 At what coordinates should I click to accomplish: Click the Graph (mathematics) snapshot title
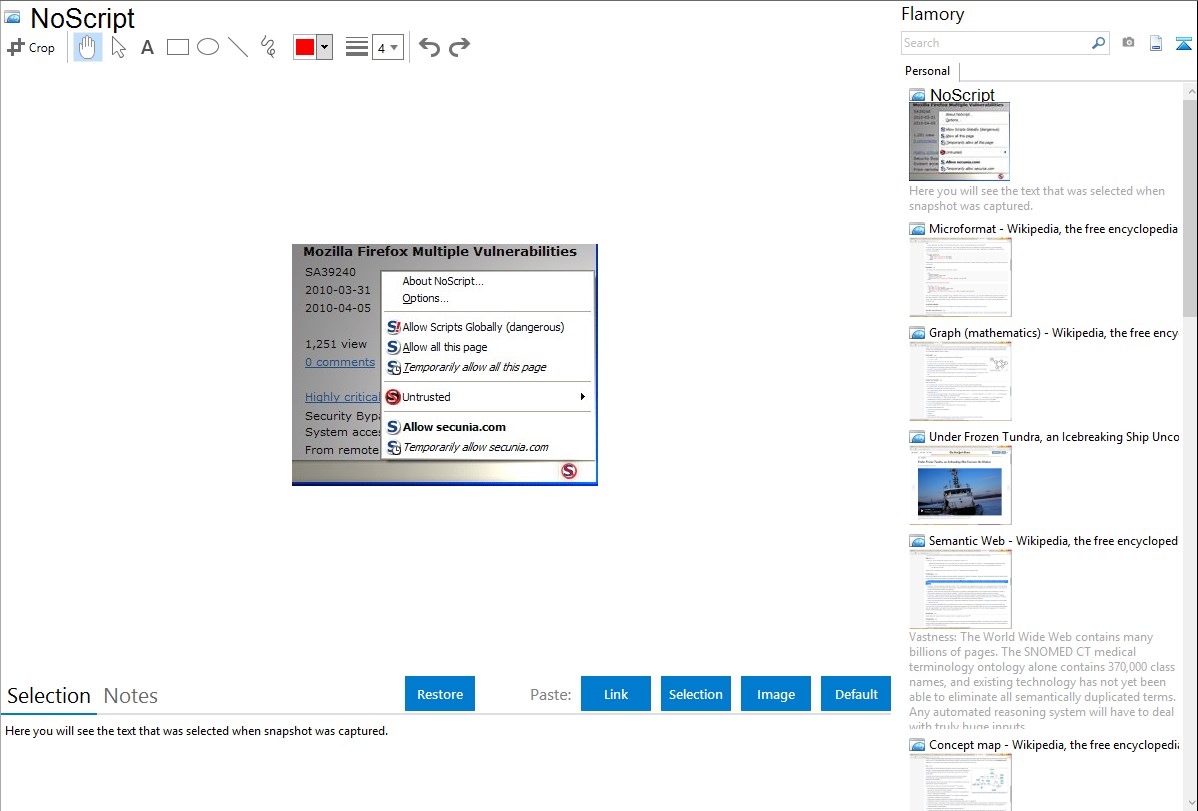(1053, 333)
